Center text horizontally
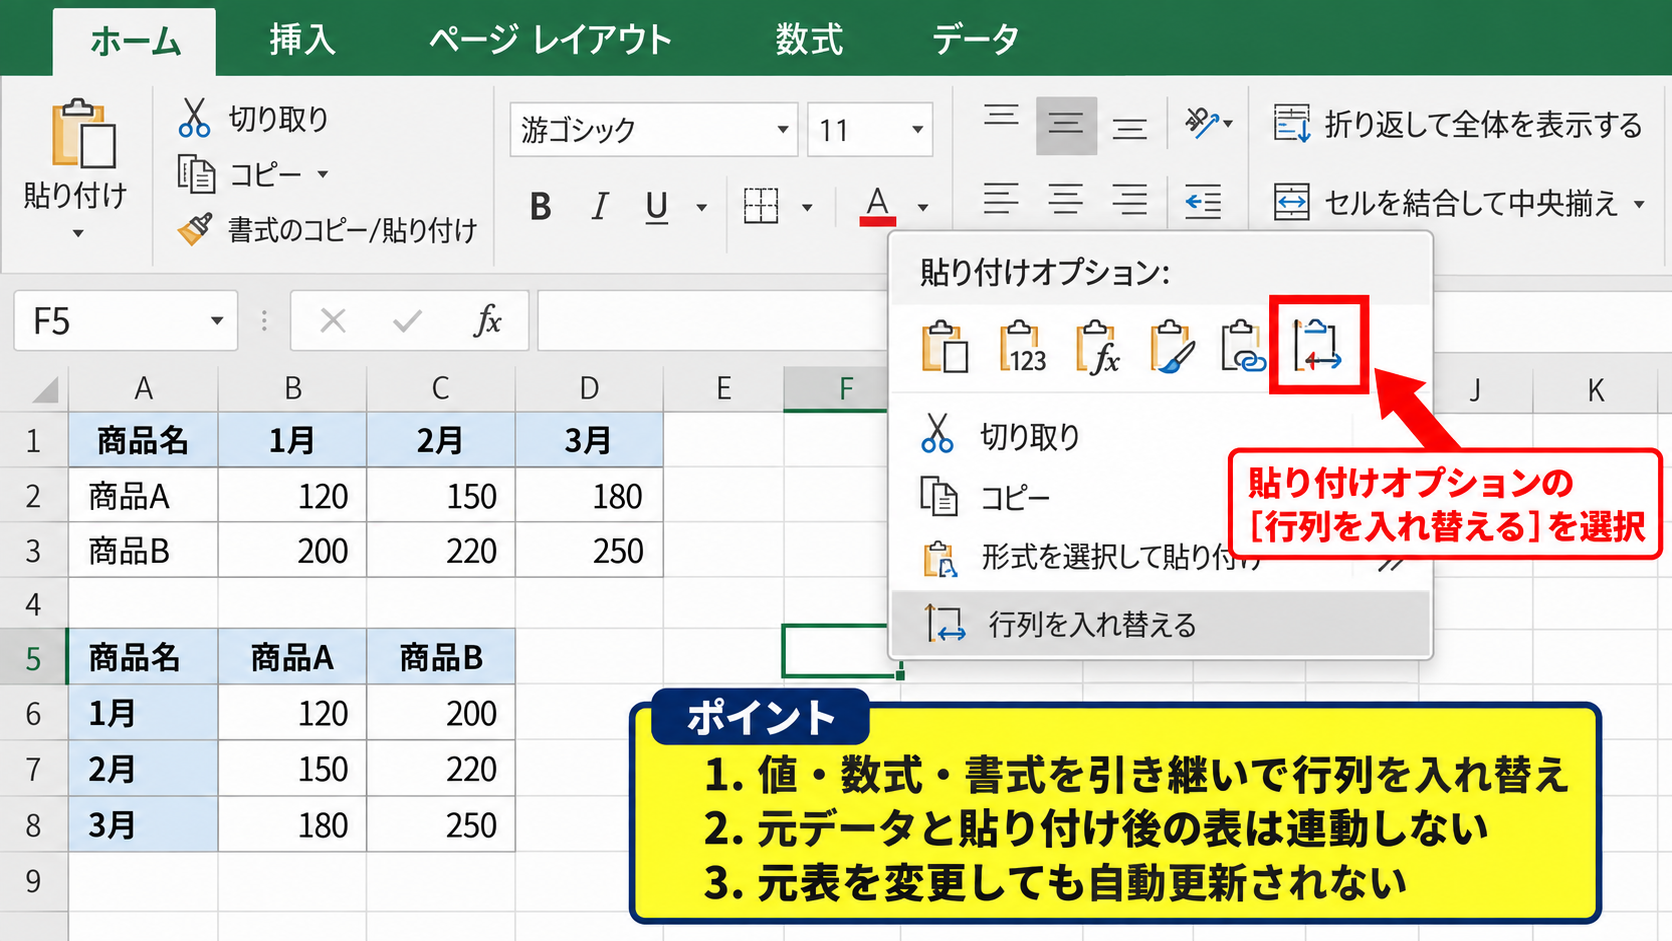Screen dimensions: 1672x941 (1066, 200)
